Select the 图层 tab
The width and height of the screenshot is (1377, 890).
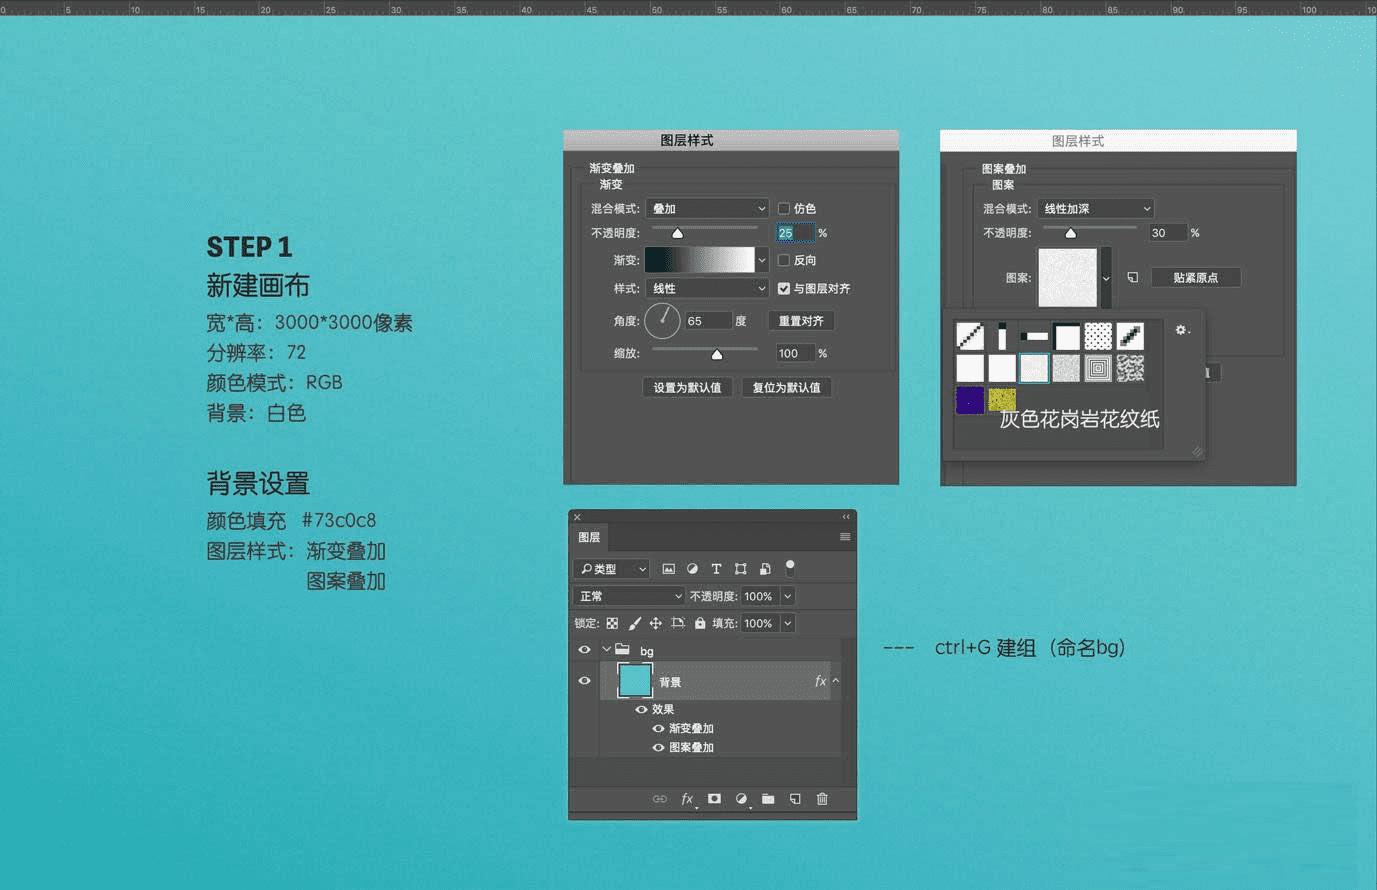589,537
